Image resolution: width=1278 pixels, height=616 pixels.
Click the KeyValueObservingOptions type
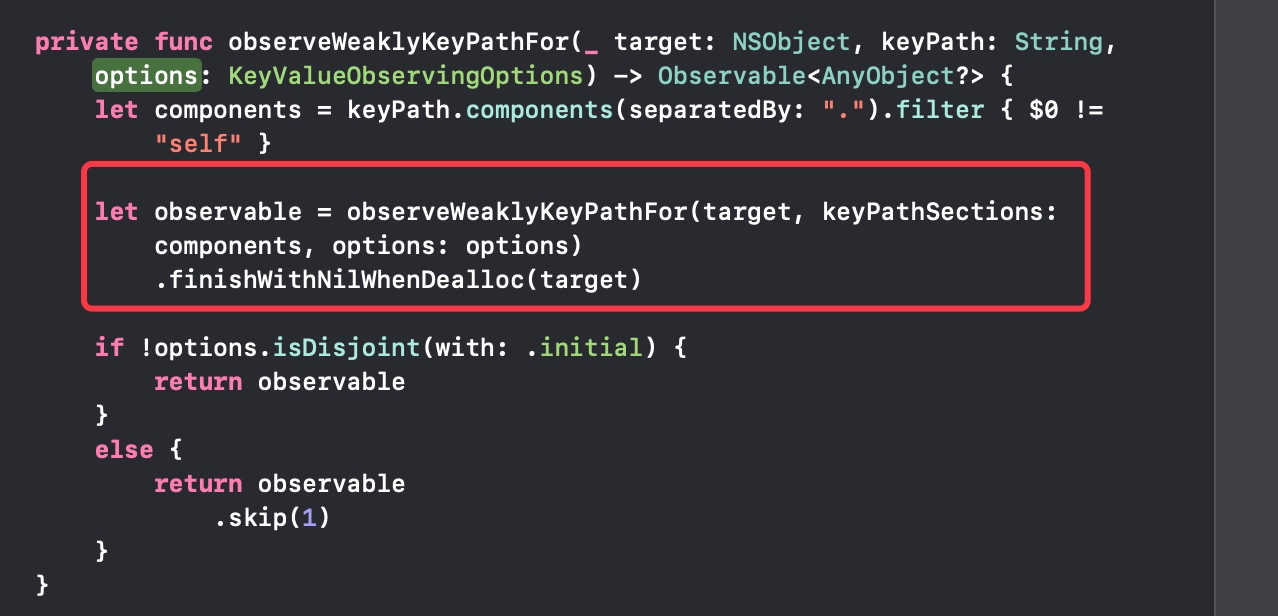point(405,76)
